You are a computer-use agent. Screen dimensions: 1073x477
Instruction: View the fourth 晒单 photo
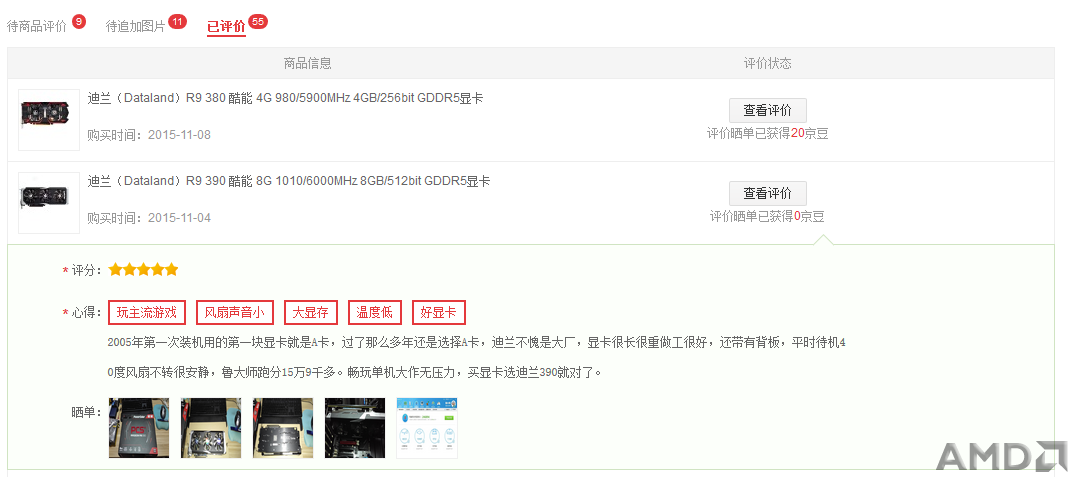tap(354, 428)
